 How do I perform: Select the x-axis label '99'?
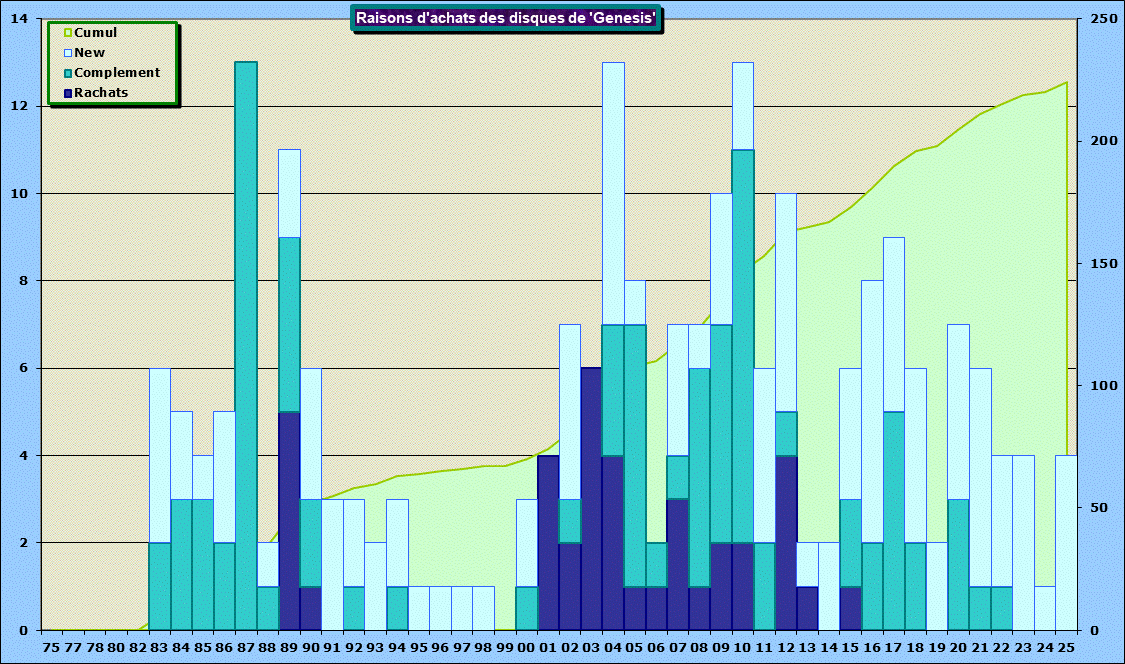(505, 648)
